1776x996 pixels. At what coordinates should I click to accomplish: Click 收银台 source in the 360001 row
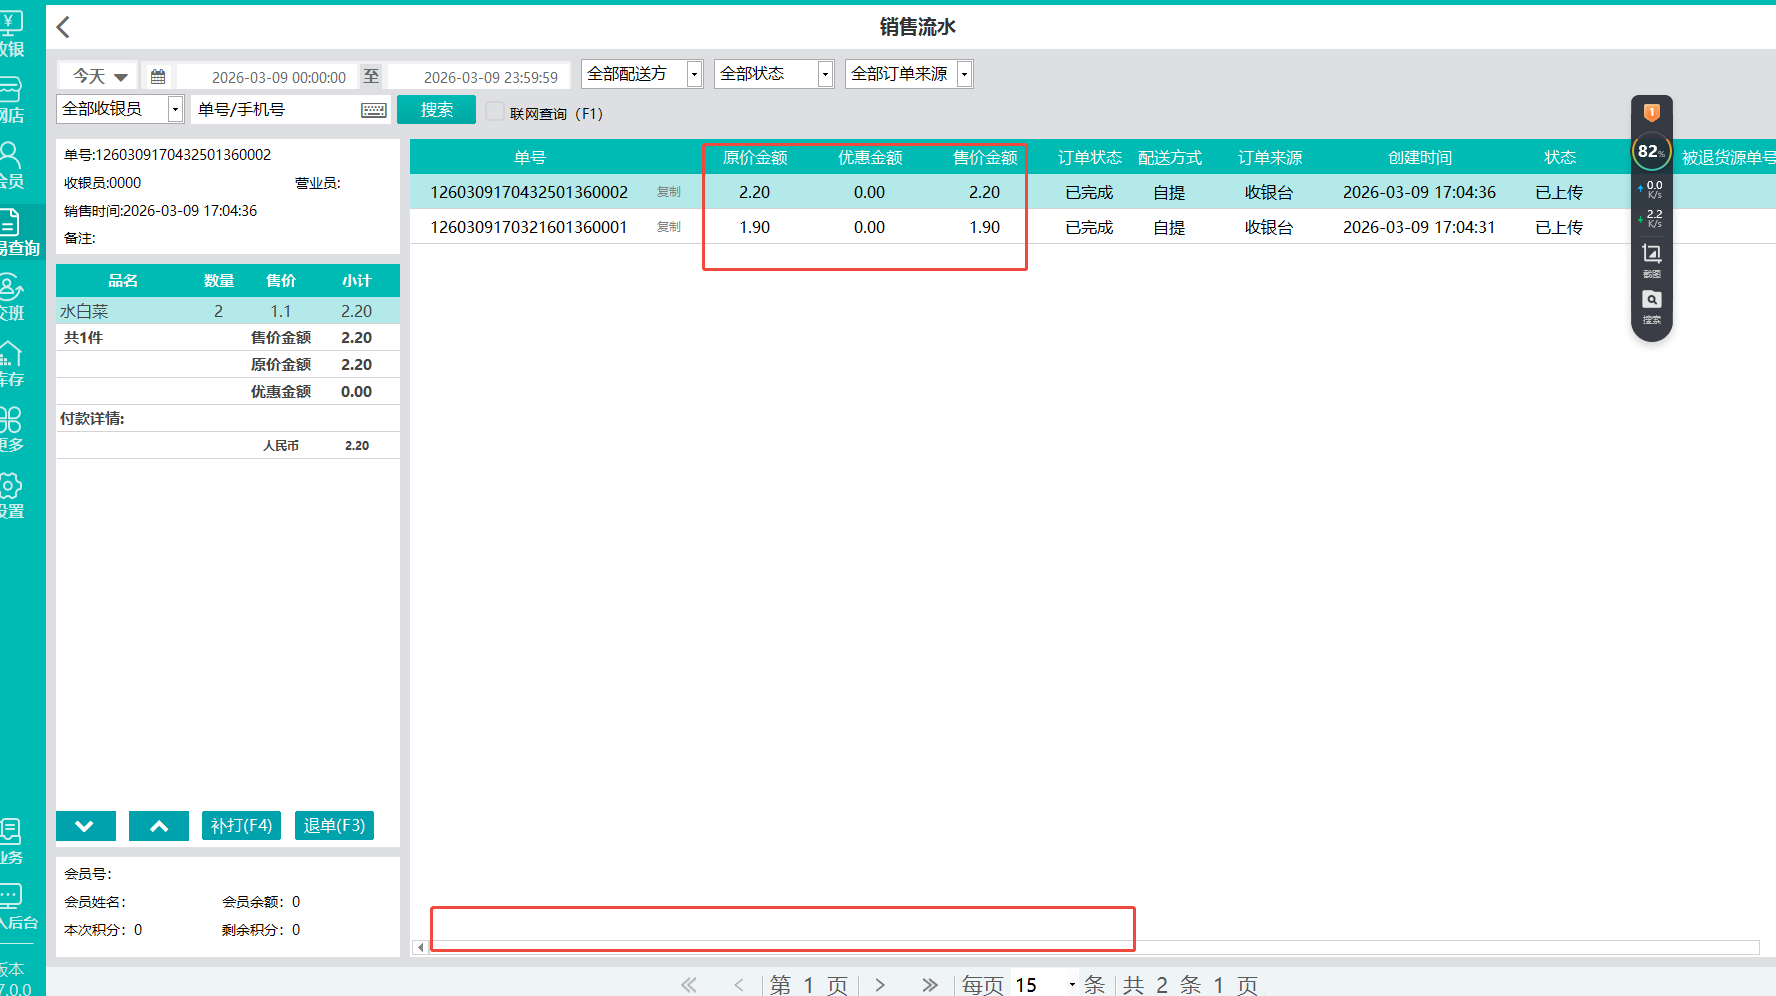point(1269,227)
